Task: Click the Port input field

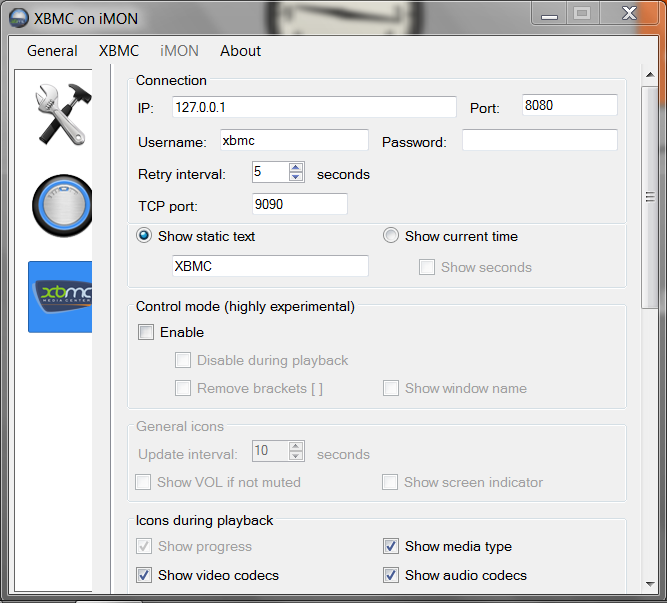Action: [570, 105]
